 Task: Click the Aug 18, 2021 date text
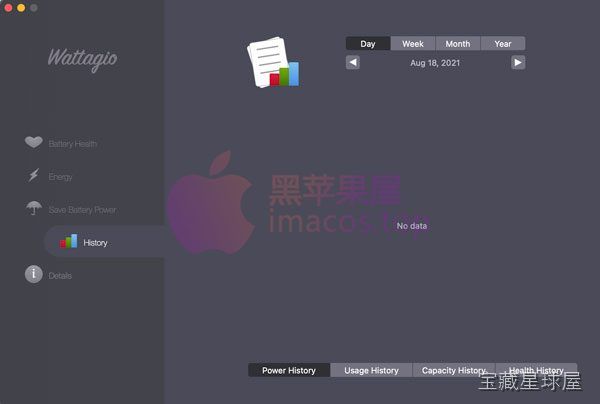[x=435, y=63]
